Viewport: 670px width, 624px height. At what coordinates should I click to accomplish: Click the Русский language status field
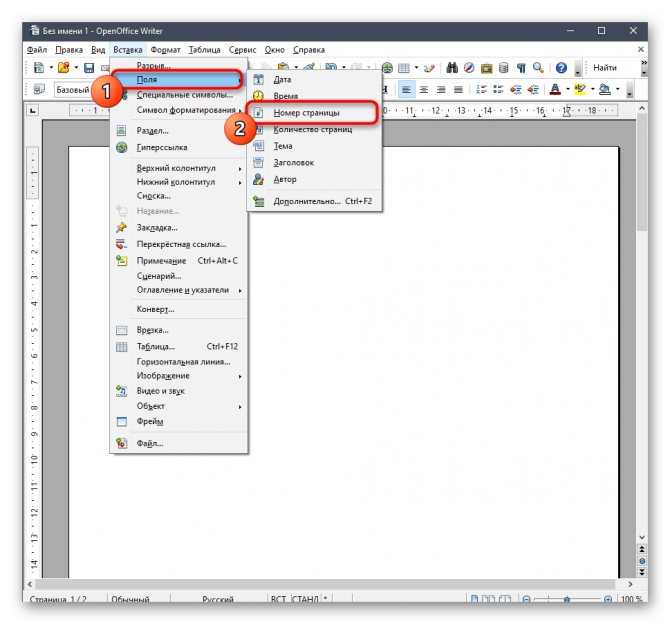point(218,599)
